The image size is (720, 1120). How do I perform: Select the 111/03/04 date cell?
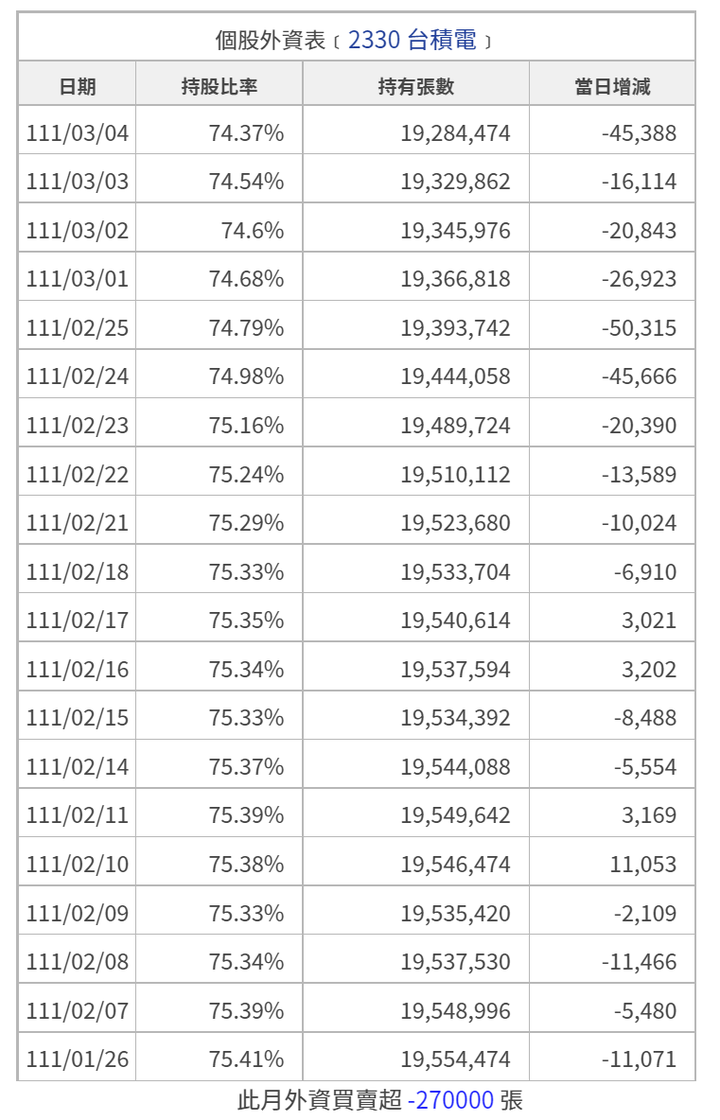[77, 133]
